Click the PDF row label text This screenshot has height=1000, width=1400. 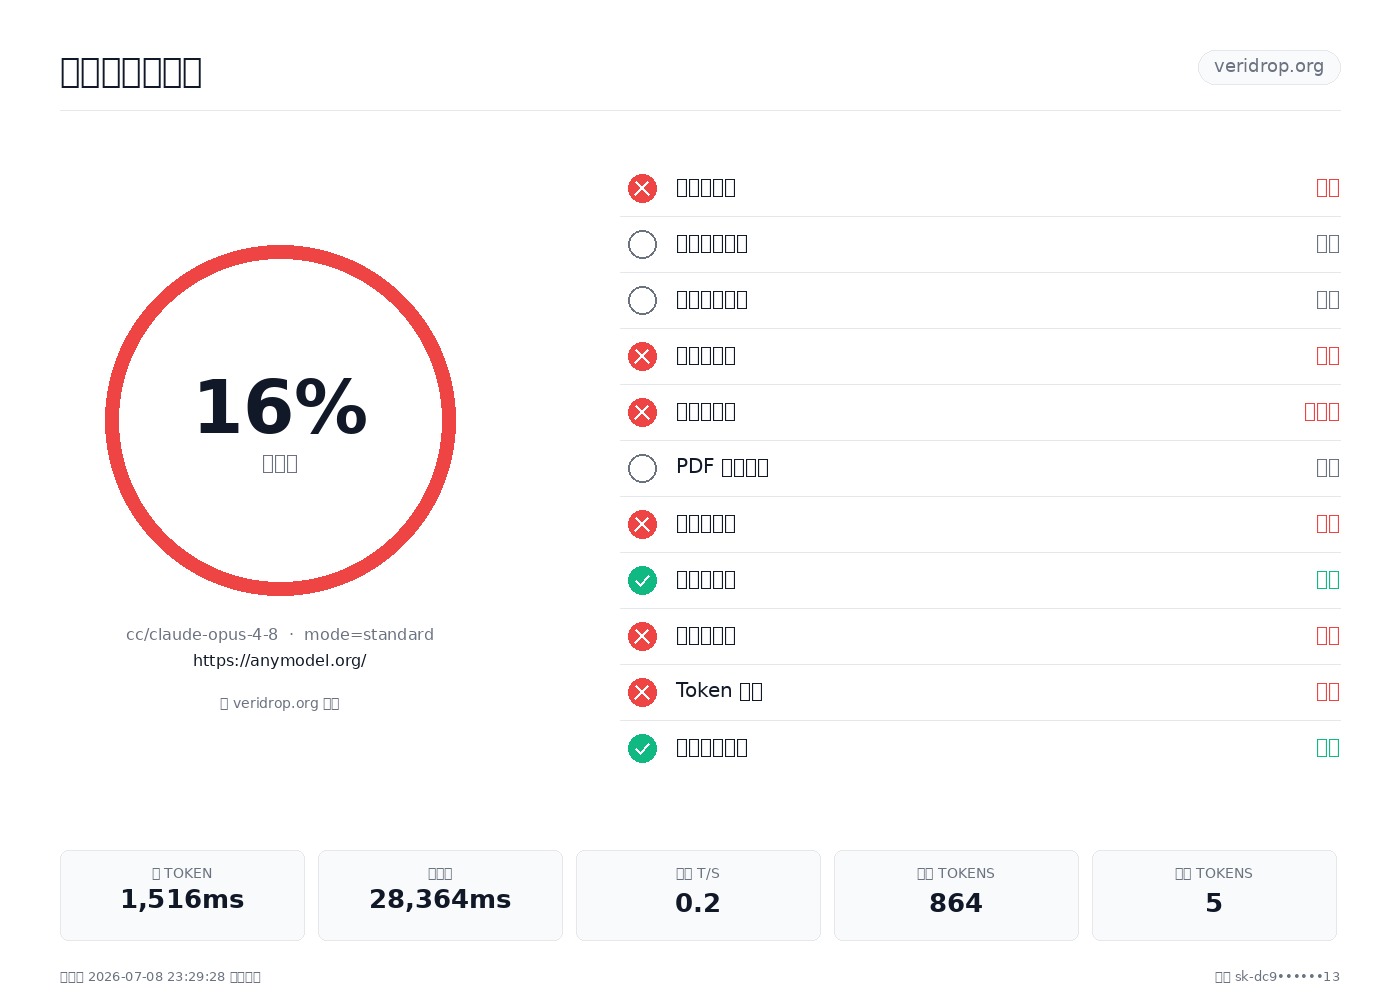722,467
